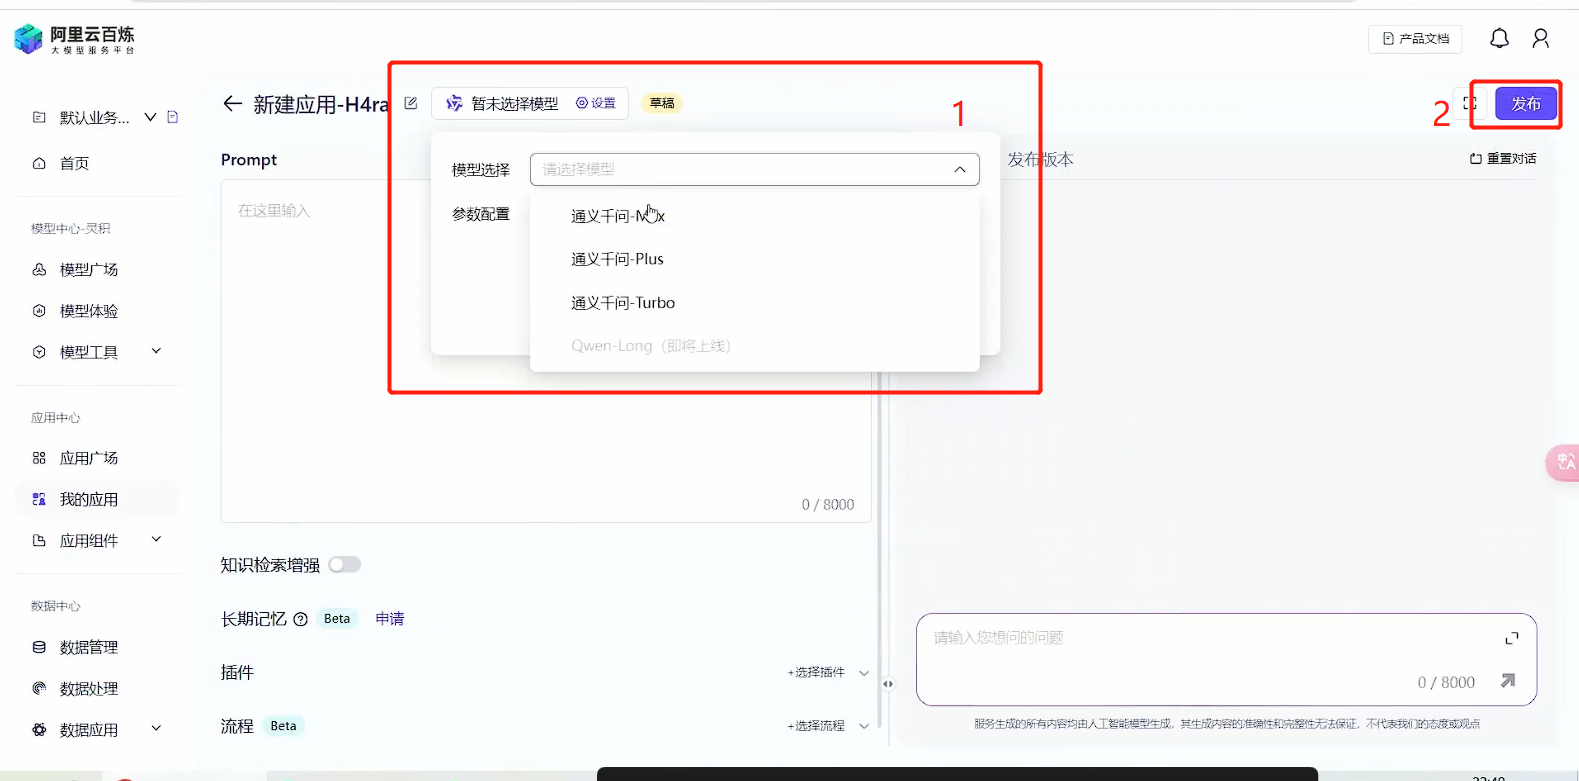Expand the 数据应用 submenu chevron

click(x=156, y=728)
